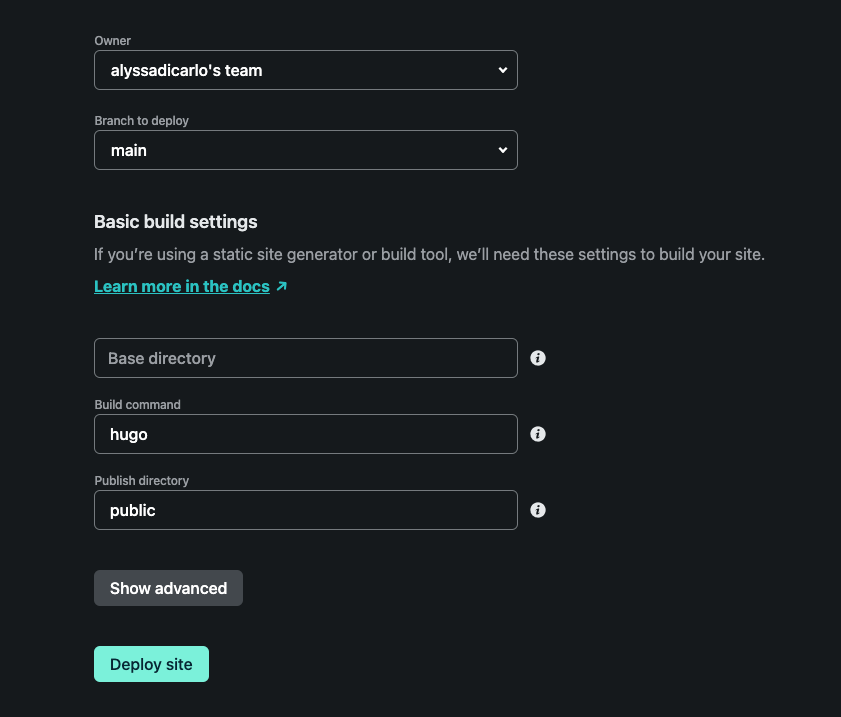Image resolution: width=841 pixels, height=717 pixels.
Task: Click Publish directory field containing public
Action: tap(305, 510)
